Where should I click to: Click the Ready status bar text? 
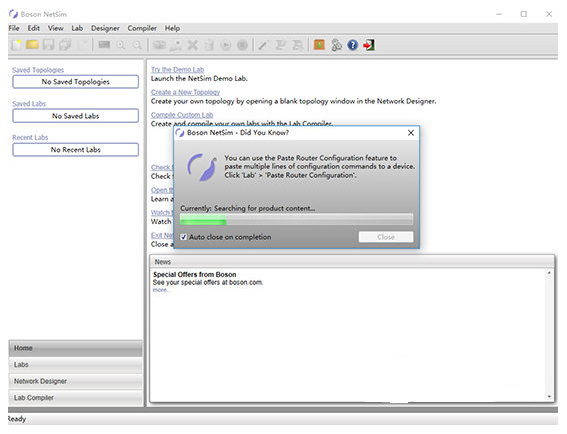point(17,419)
